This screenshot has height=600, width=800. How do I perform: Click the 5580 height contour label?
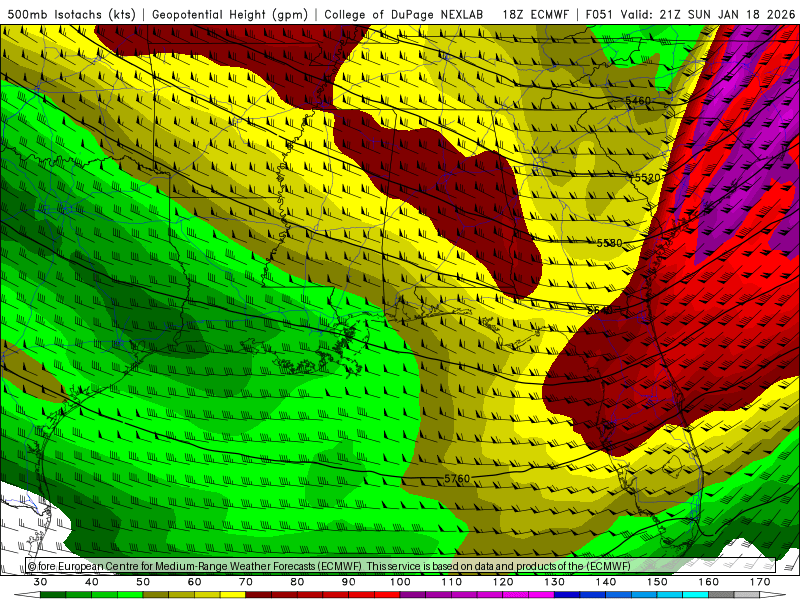tap(609, 243)
